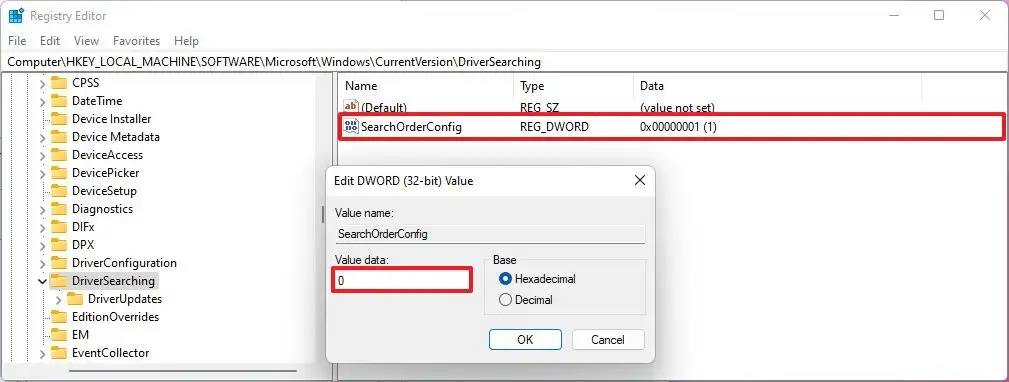Image resolution: width=1009 pixels, height=382 pixels.
Task: Select the EditionOverrides tree label
Action: (x=115, y=317)
